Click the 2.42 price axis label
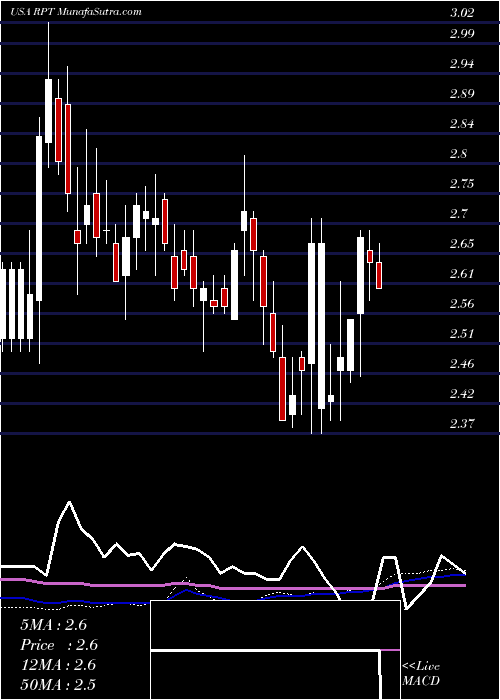The image size is (500, 700). point(462,393)
